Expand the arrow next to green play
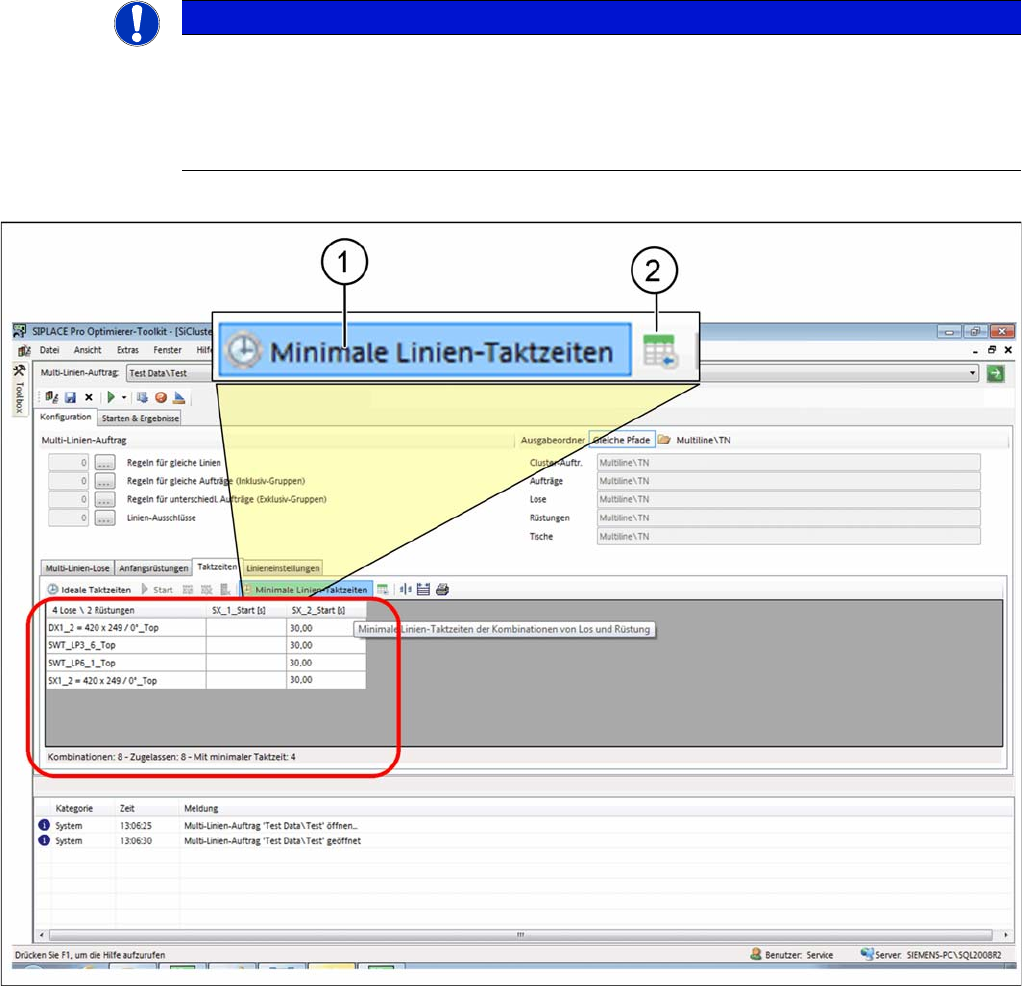The width and height of the screenshot is (1022, 986). 124,397
